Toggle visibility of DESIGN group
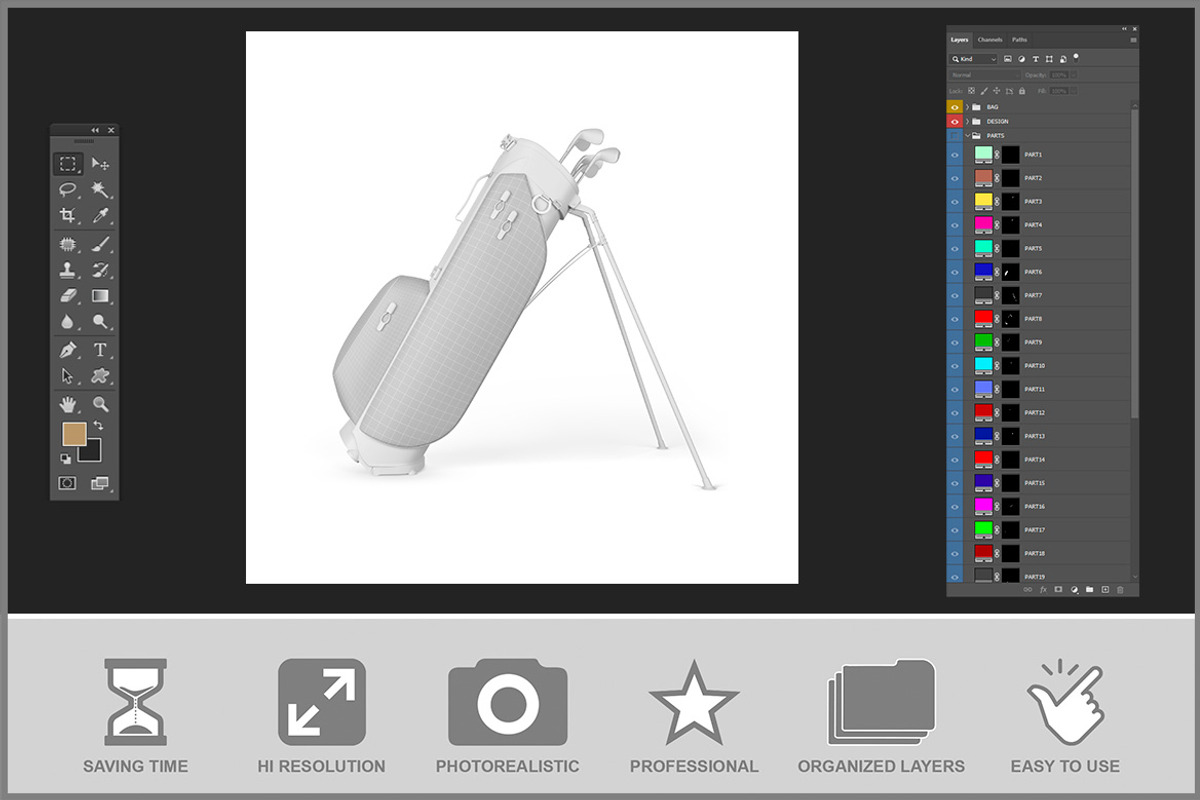The height and width of the screenshot is (800, 1200). pyautogui.click(x=955, y=121)
